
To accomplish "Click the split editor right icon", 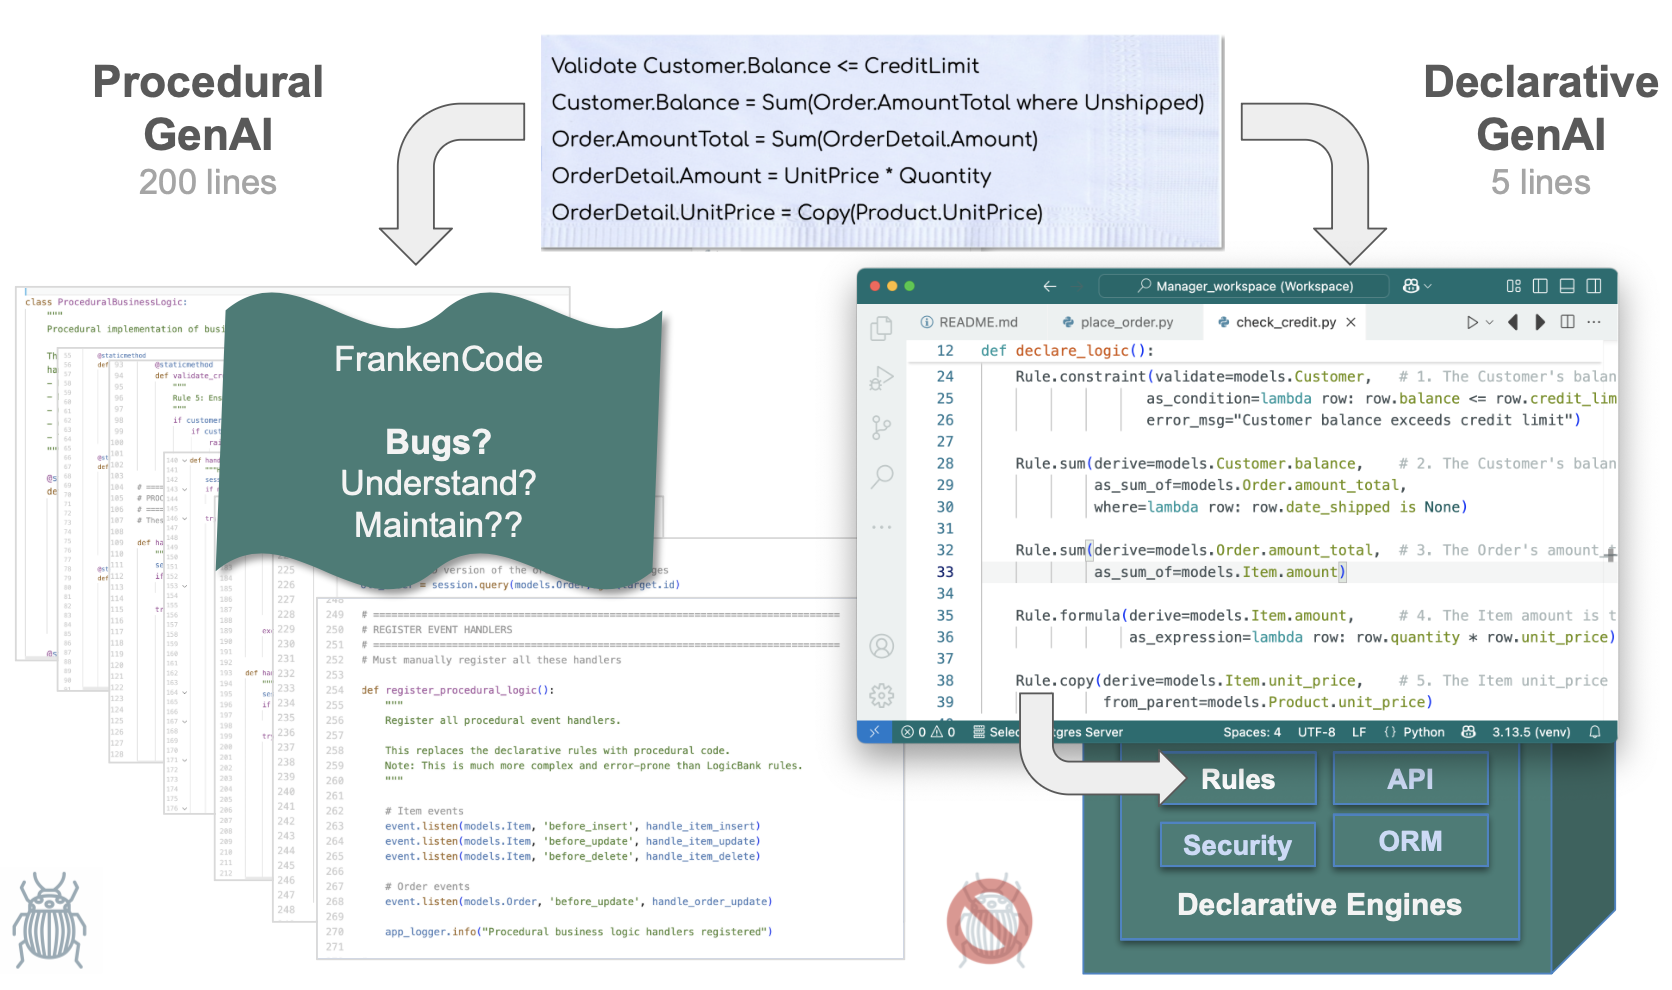I will coord(1567,322).
